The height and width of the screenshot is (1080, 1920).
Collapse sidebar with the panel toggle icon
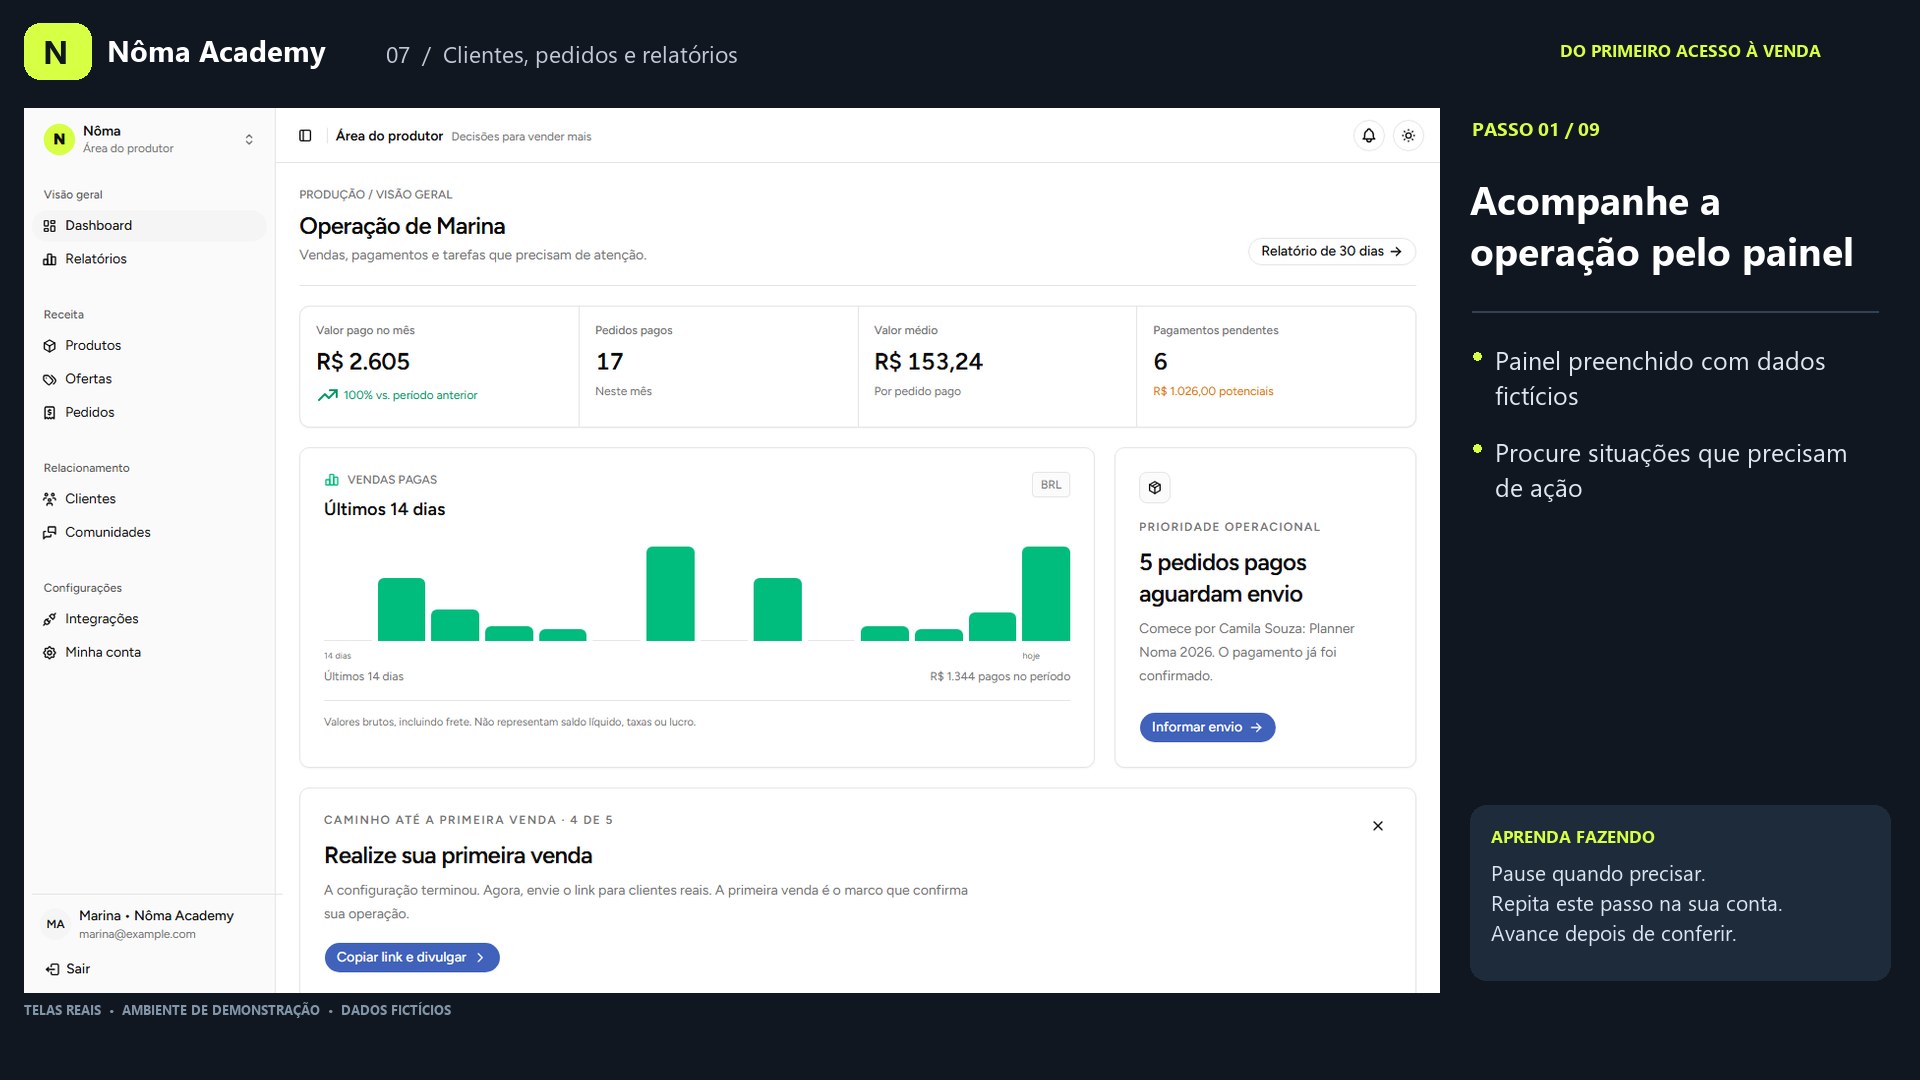tap(305, 136)
